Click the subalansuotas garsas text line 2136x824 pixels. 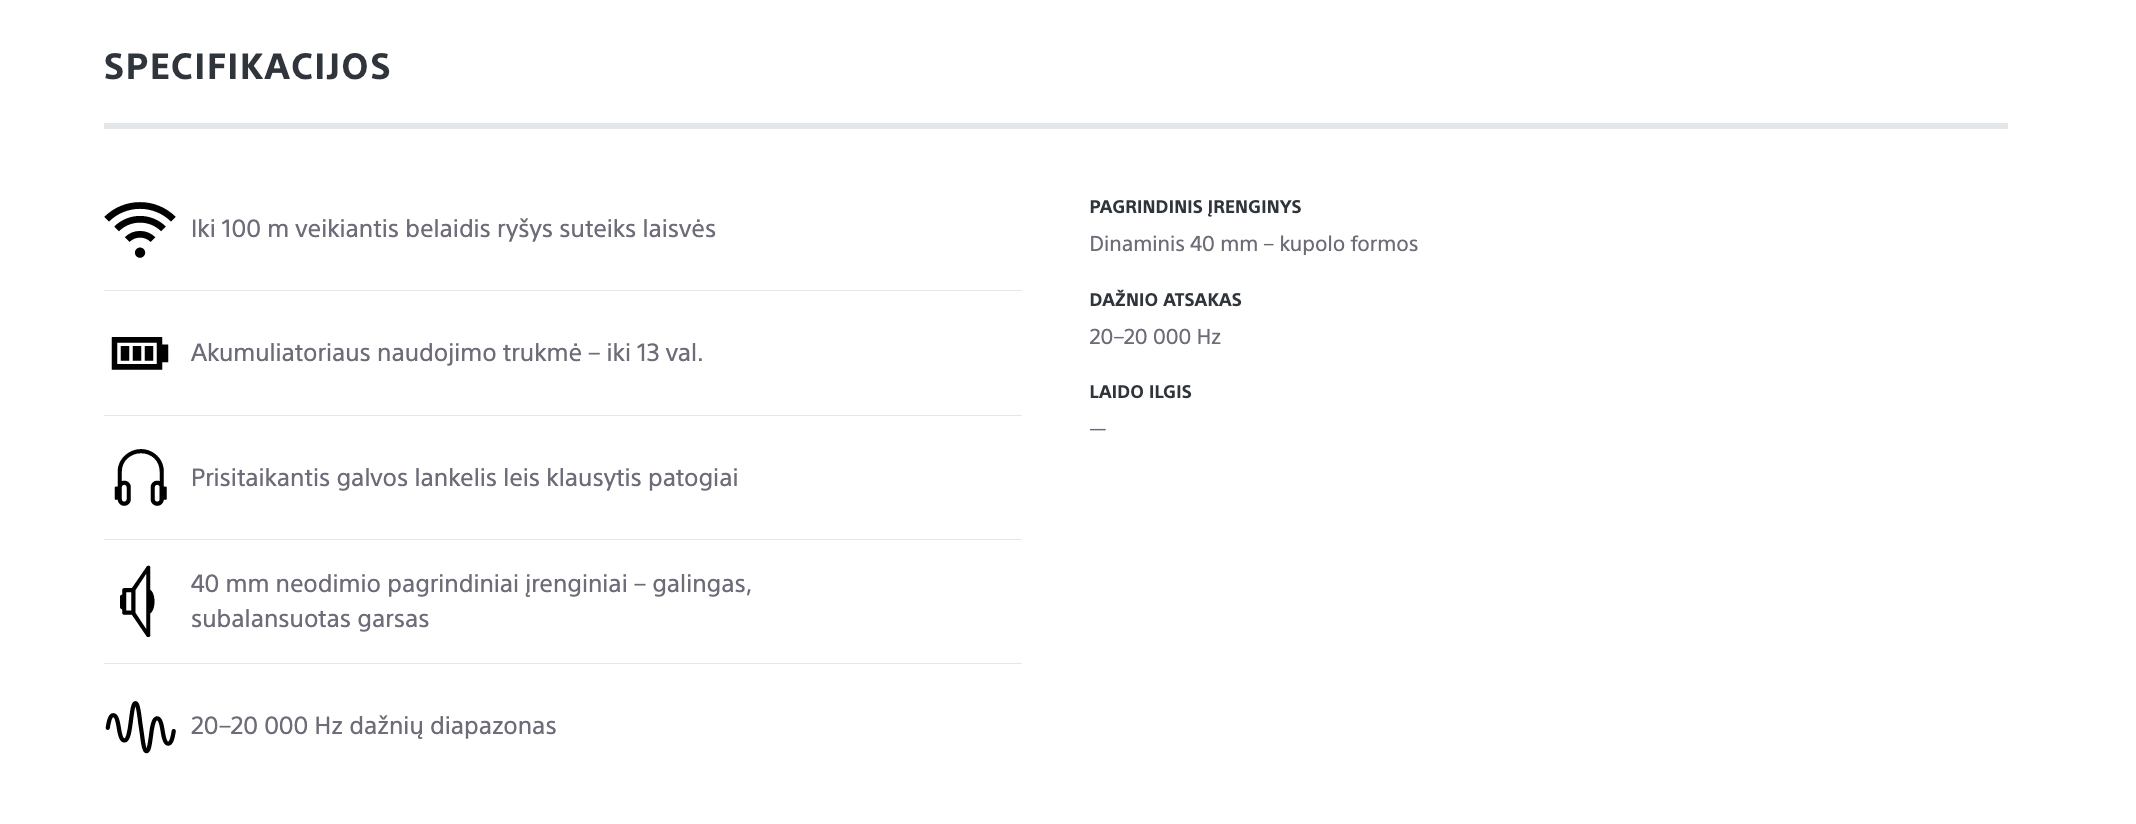310,619
